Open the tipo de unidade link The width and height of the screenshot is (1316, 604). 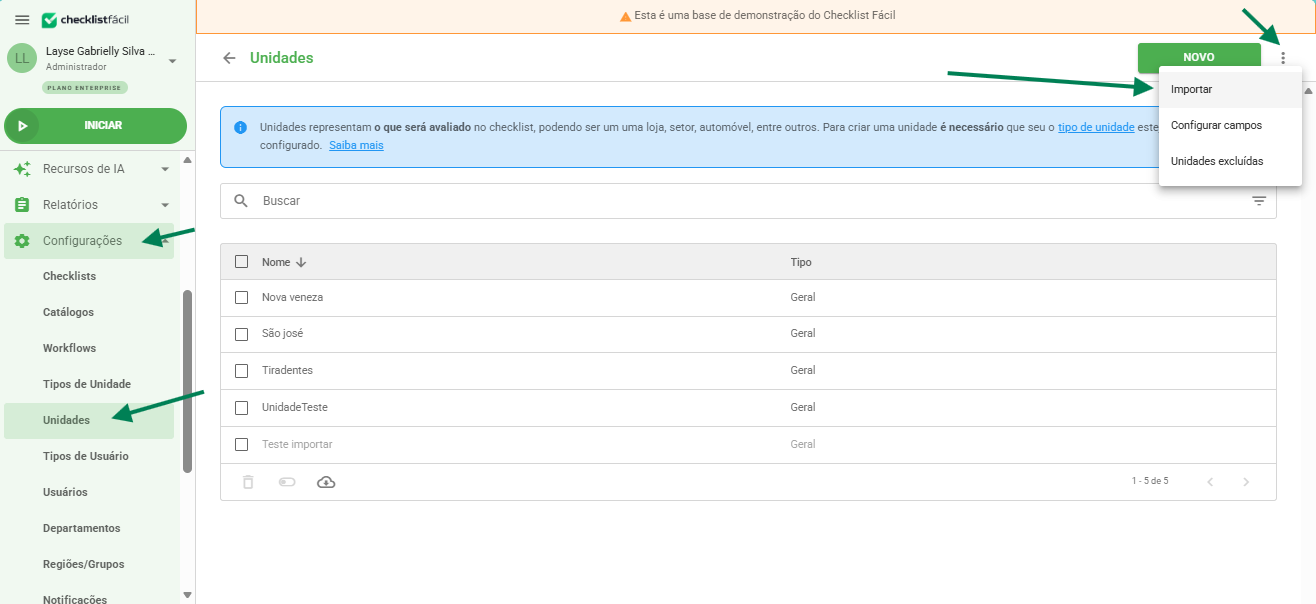coord(1096,127)
